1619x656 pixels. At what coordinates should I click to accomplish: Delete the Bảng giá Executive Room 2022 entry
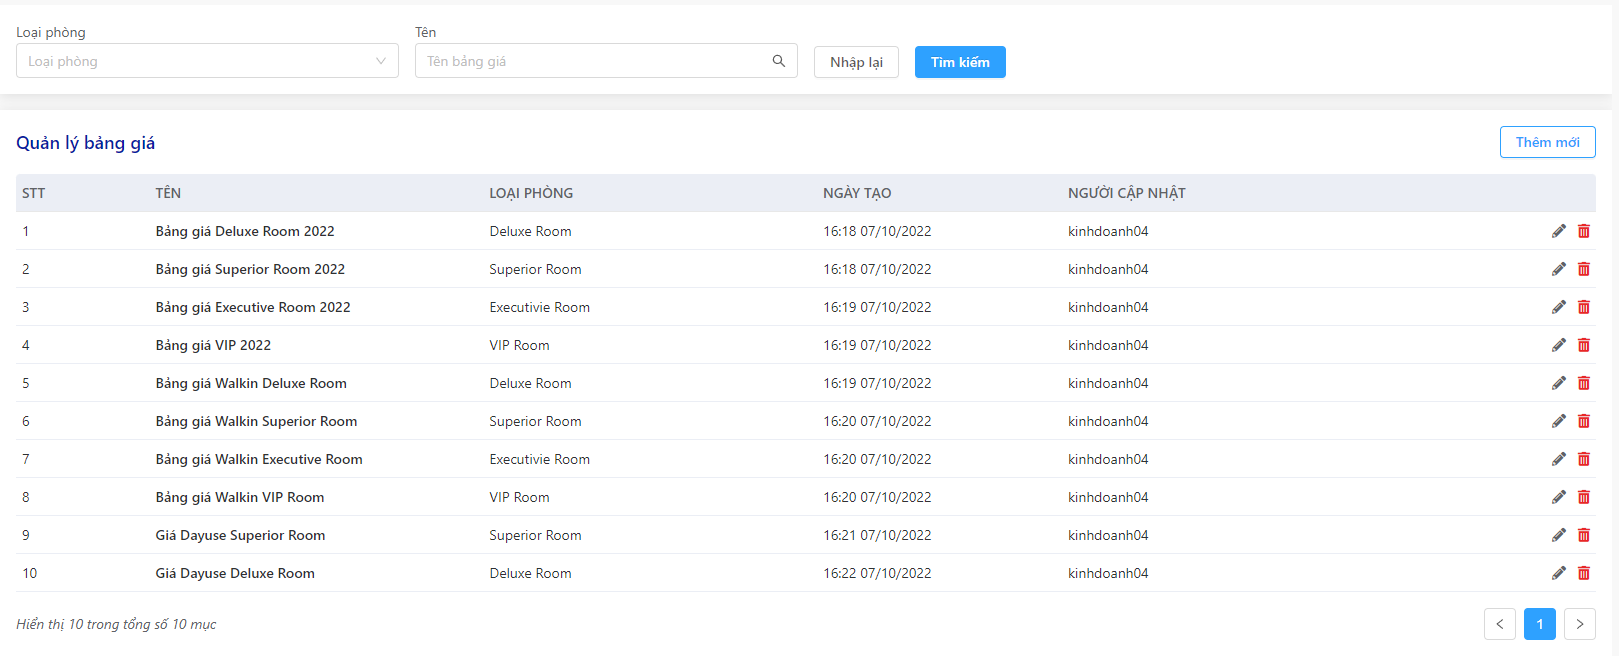(1584, 307)
